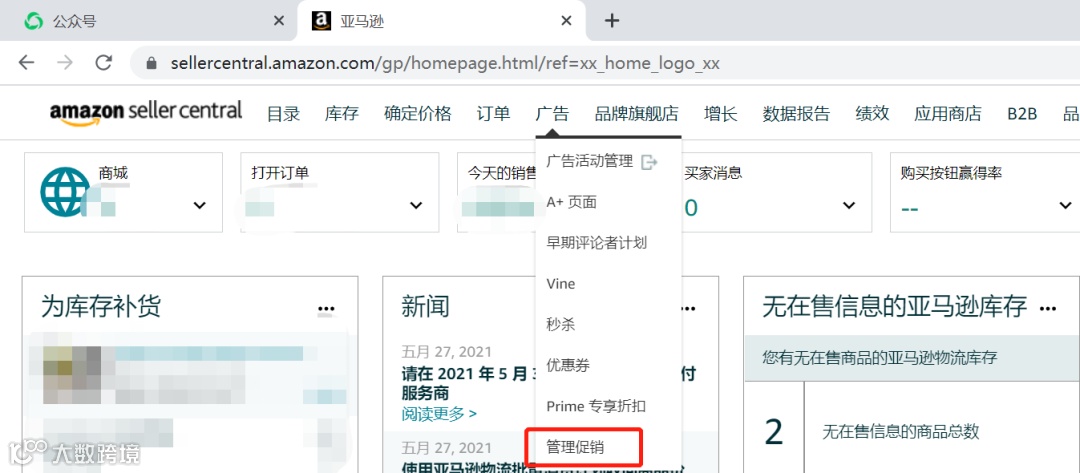Click the 买家消息 count 0

[691, 207]
